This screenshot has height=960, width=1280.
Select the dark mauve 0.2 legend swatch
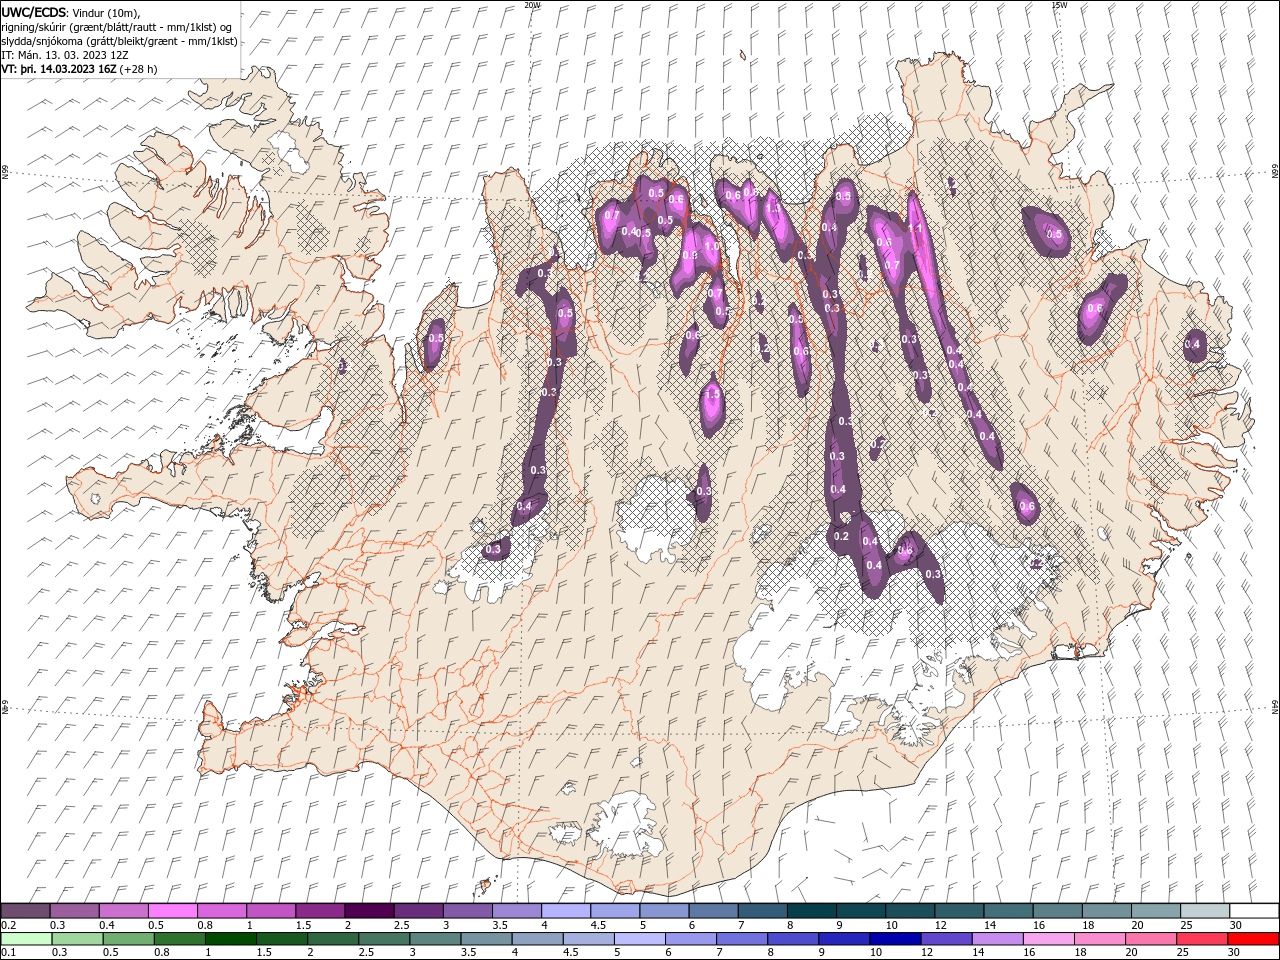pyautogui.click(x=25, y=911)
